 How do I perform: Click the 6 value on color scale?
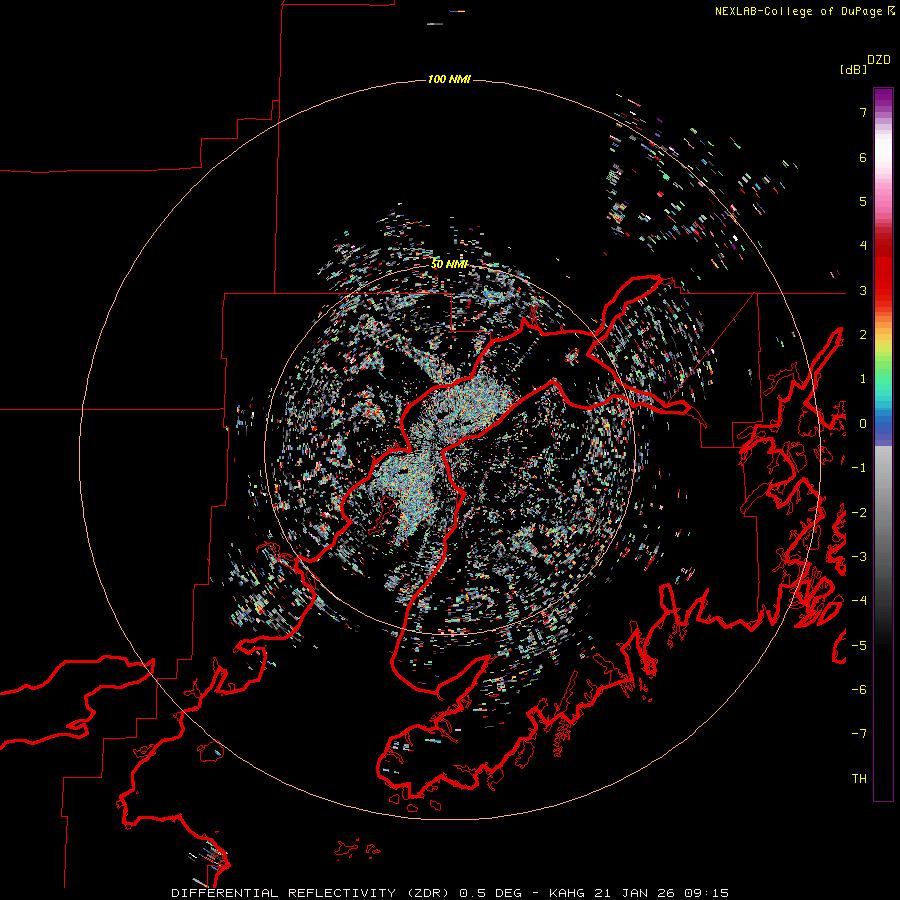863,157
